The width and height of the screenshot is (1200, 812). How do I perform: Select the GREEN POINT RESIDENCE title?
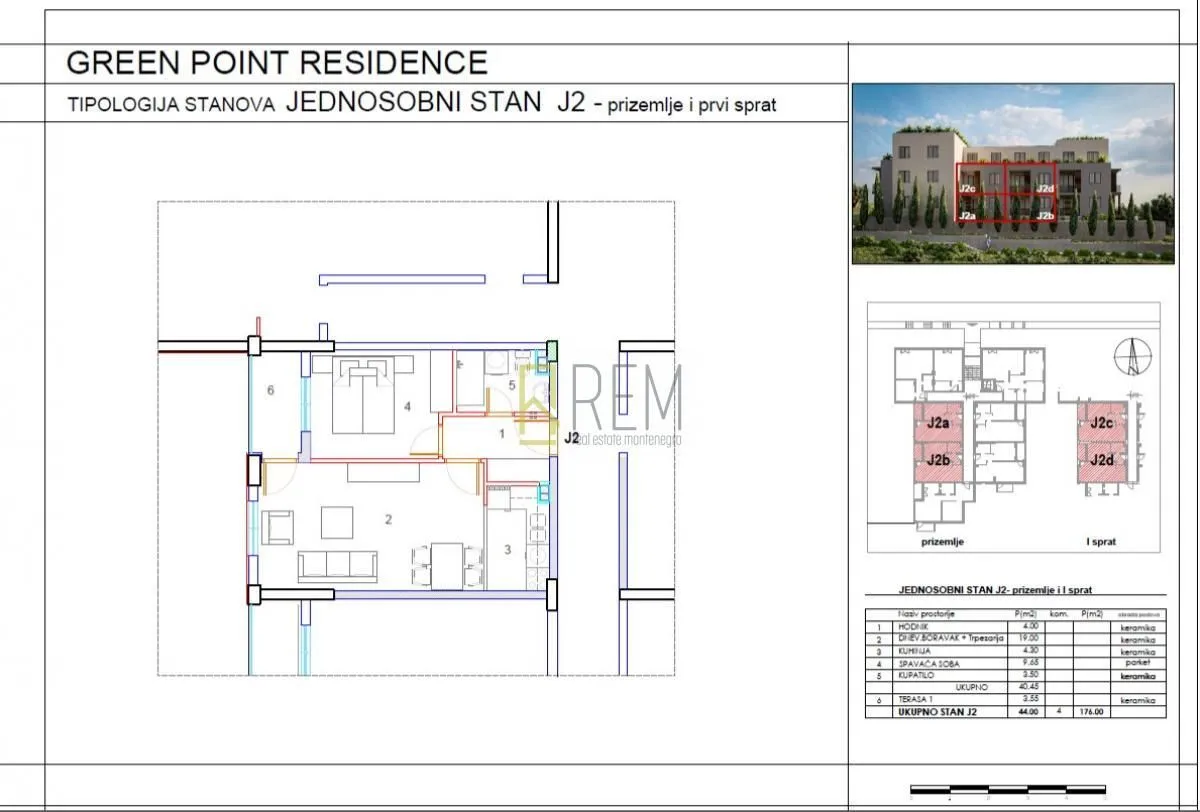pos(277,62)
